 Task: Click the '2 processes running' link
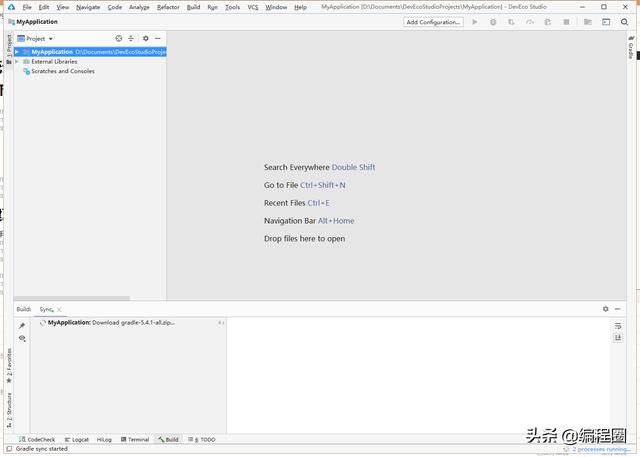point(601,449)
